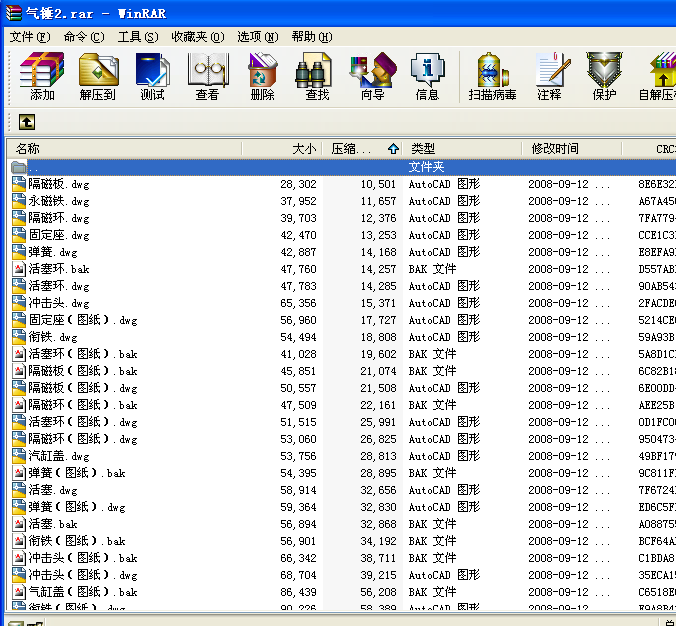This screenshot has height=626, width=676.
Task: Click the icon of 活塞环.bak
Action: [19, 269]
